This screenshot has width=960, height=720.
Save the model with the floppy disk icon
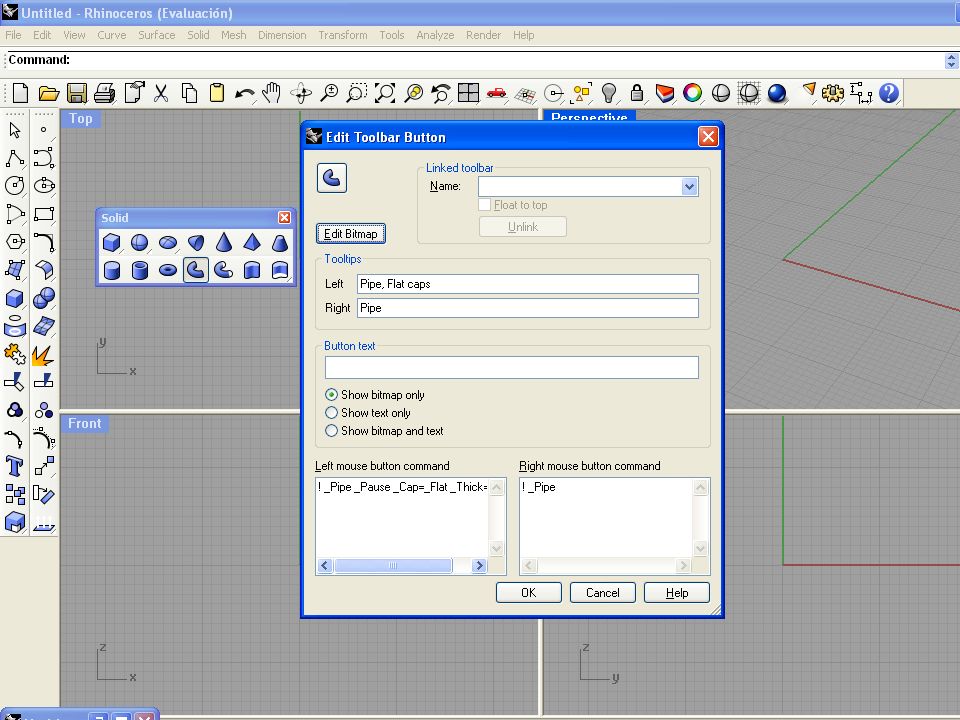[77, 93]
